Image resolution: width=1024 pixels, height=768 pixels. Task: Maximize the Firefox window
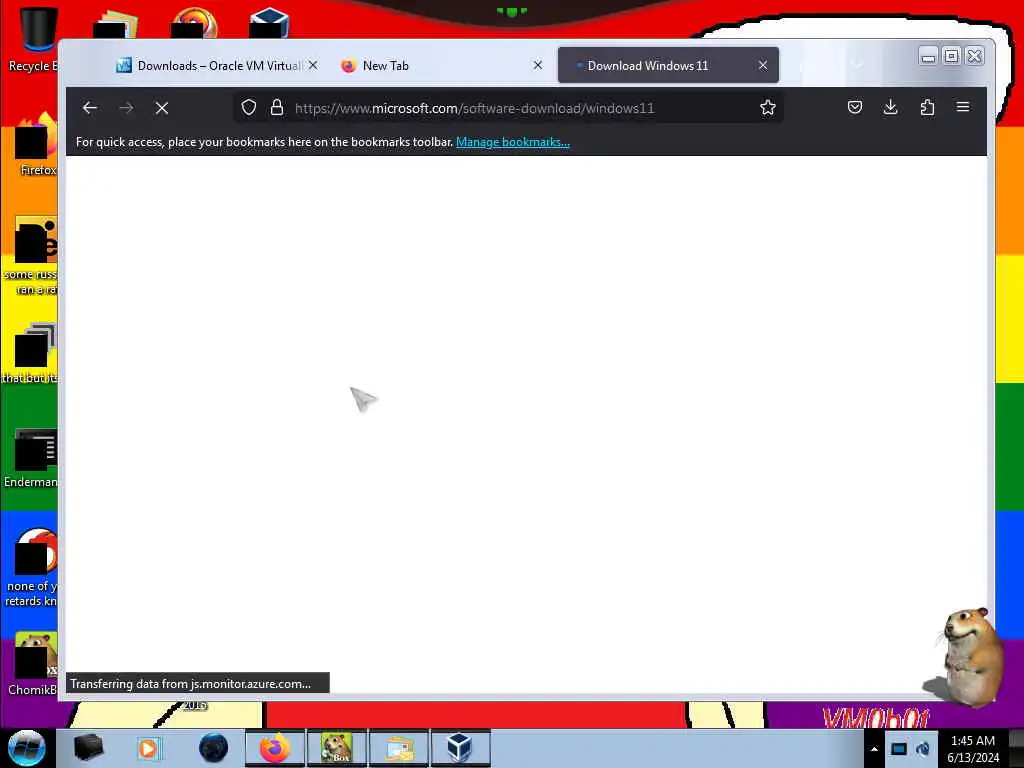[x=952, y=57]
